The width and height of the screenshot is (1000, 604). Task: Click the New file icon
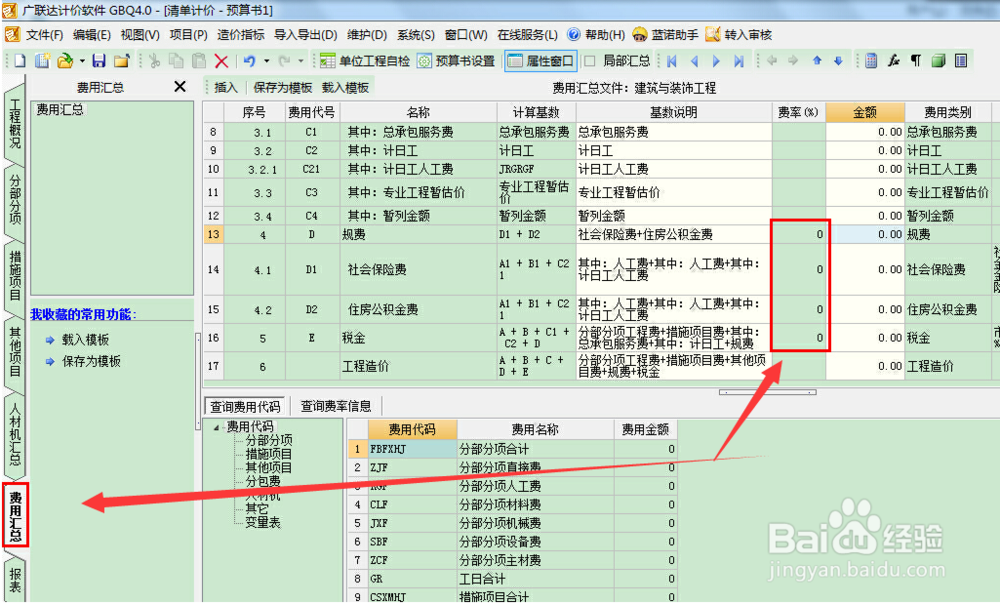(20, 61)
